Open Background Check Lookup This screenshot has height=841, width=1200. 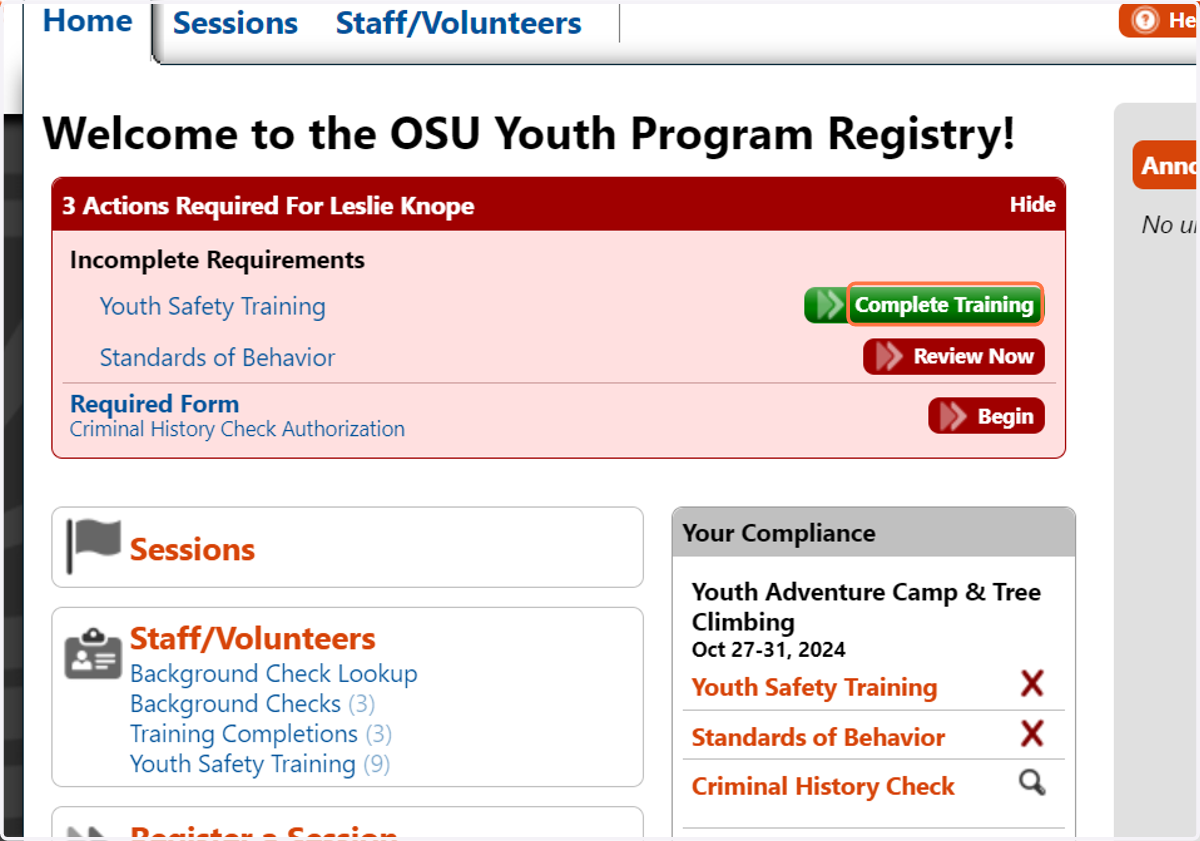coord(274,674)
